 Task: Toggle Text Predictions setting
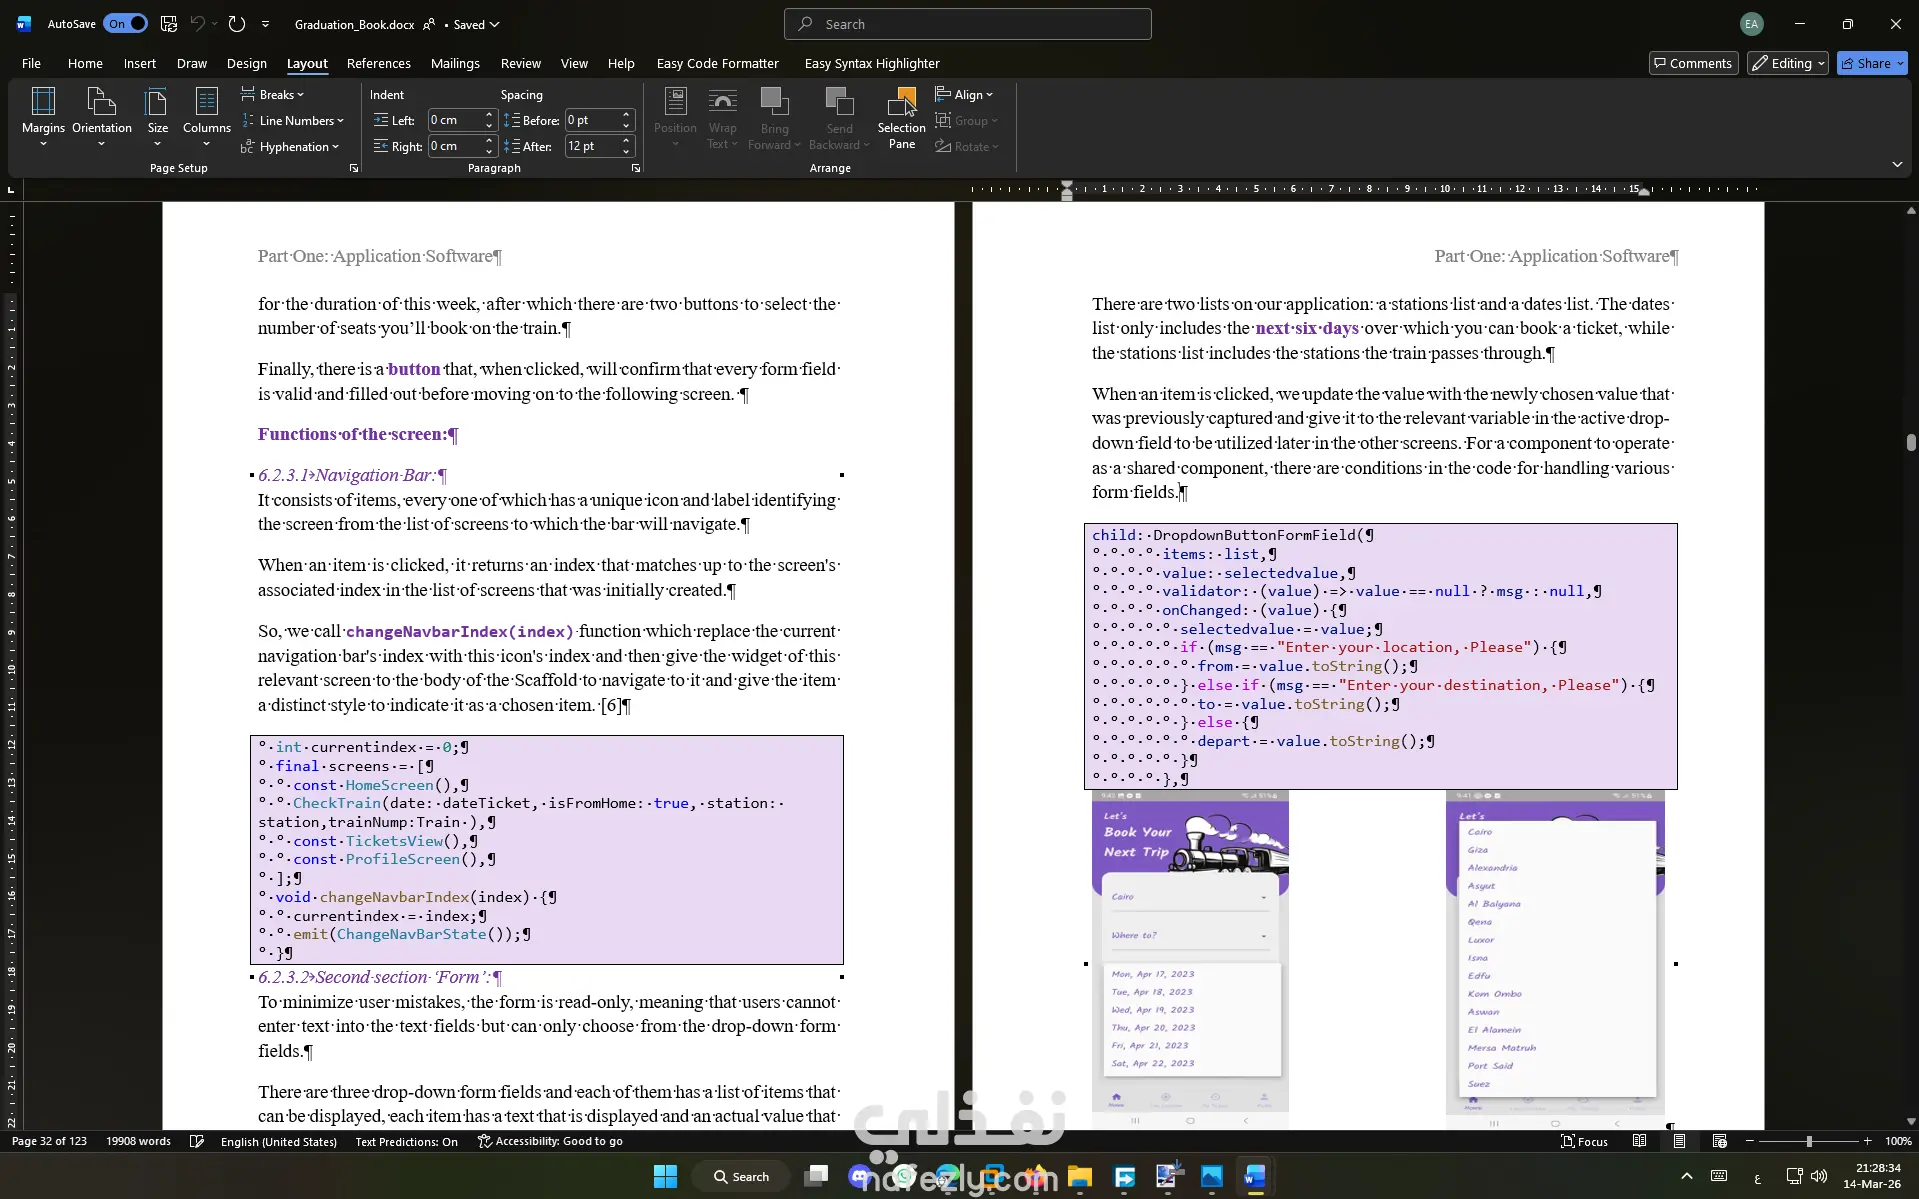(406, 1141)
